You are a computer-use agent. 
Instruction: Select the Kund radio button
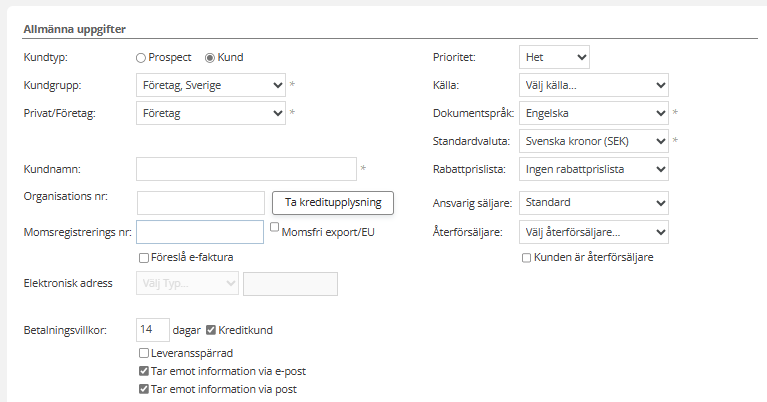click(x=210, y=58)
